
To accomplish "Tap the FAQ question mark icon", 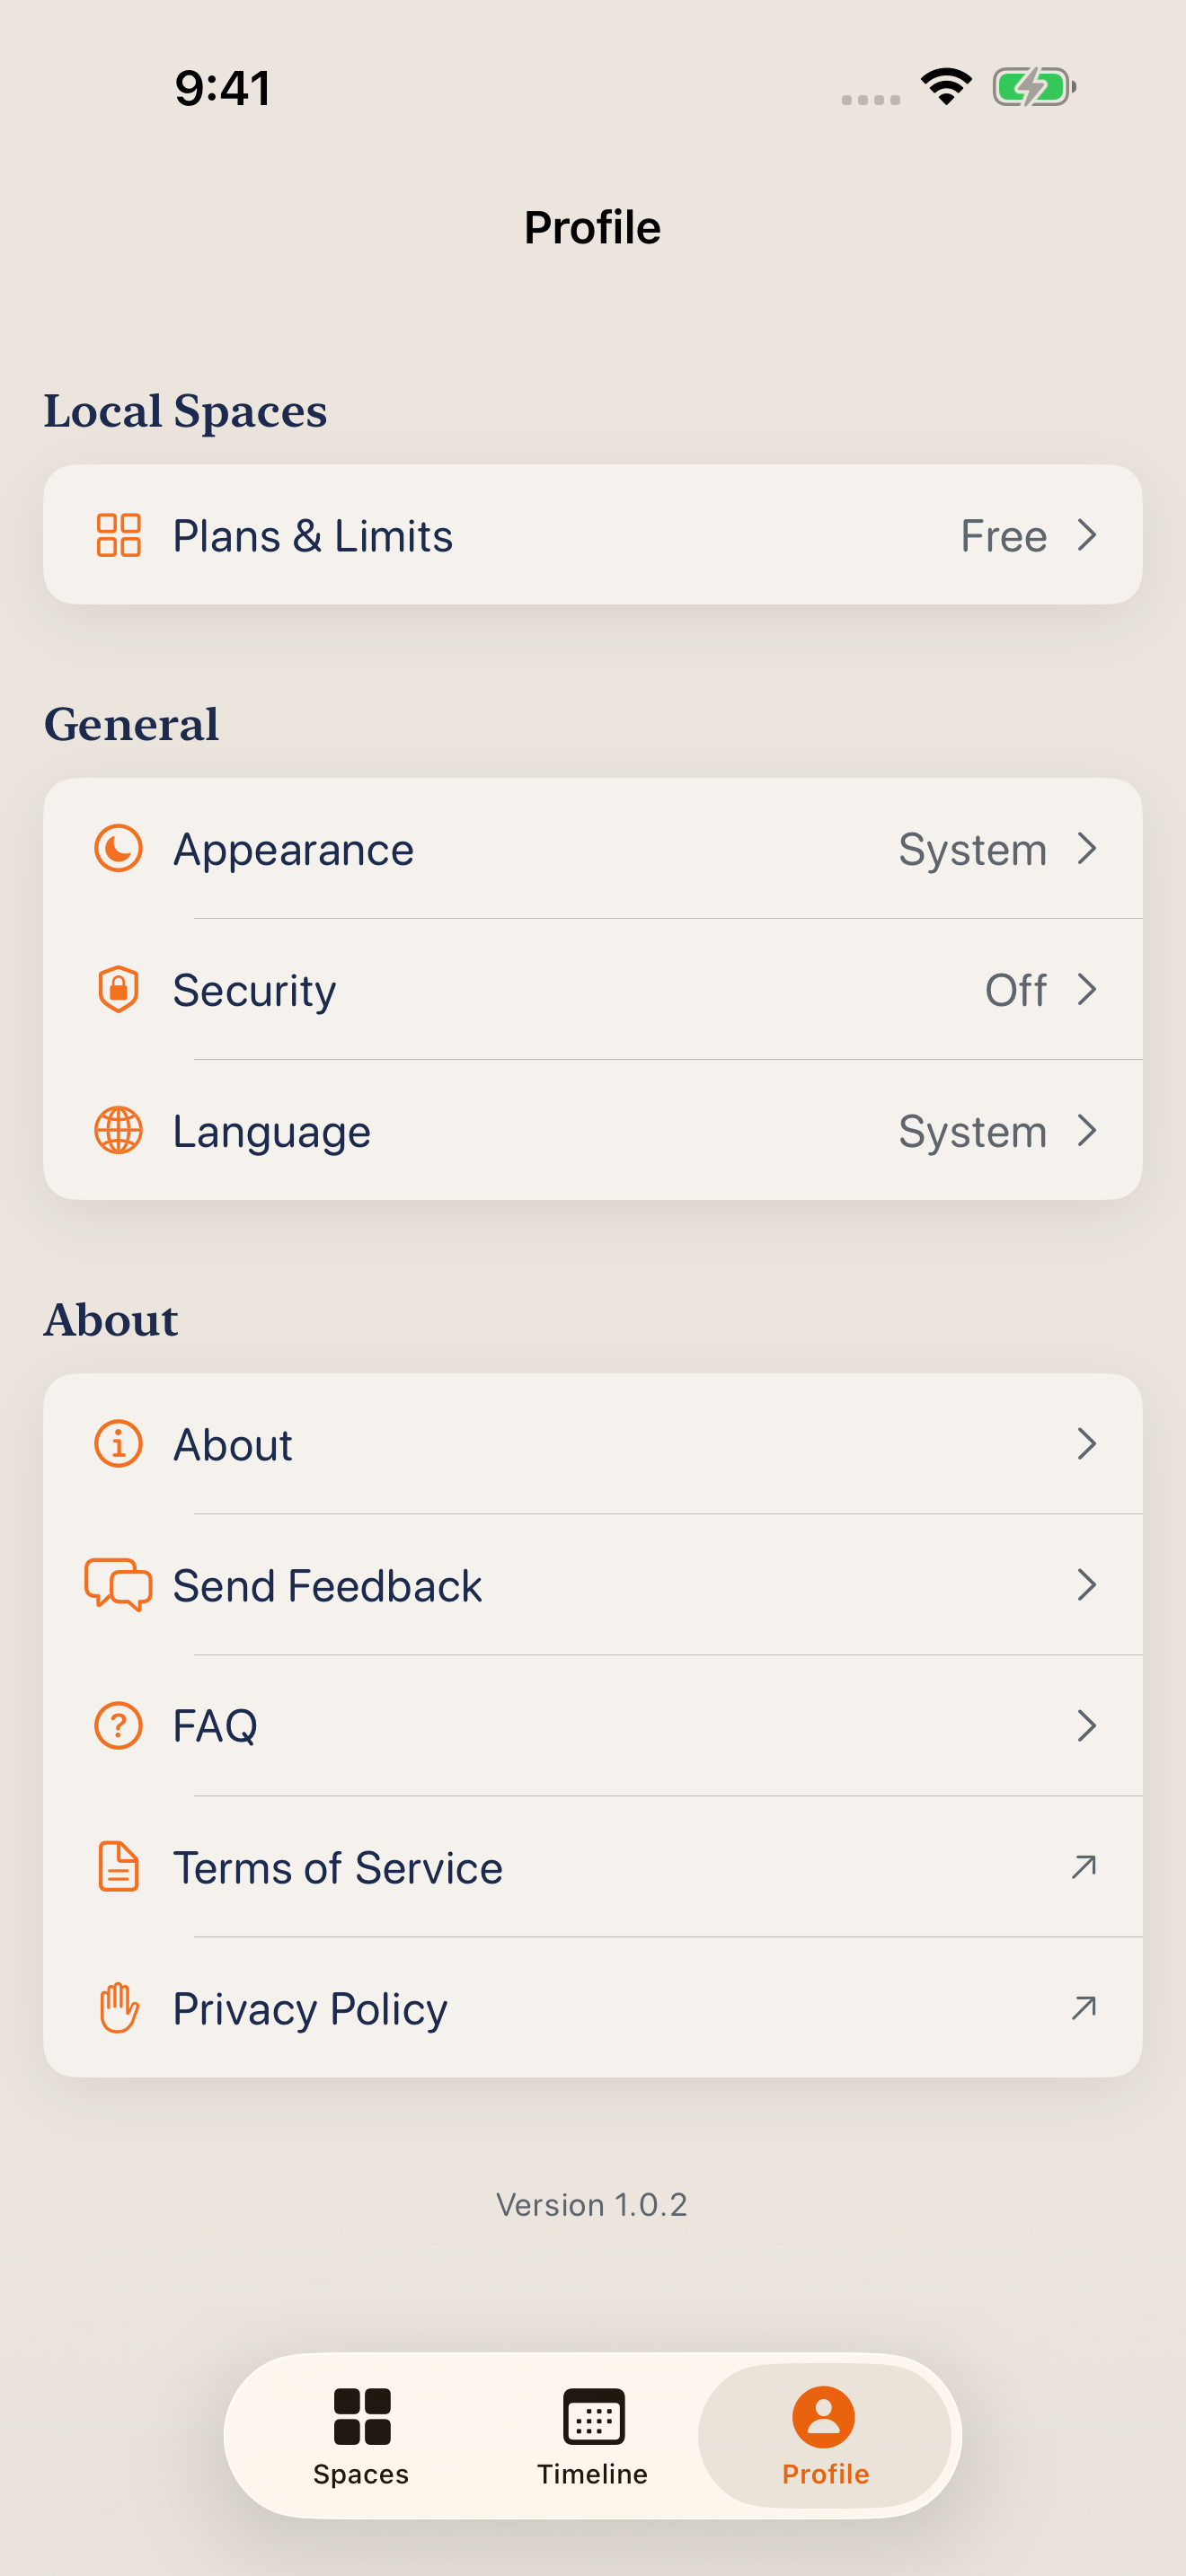I will pyautogui.click(x=118, y=1726).
